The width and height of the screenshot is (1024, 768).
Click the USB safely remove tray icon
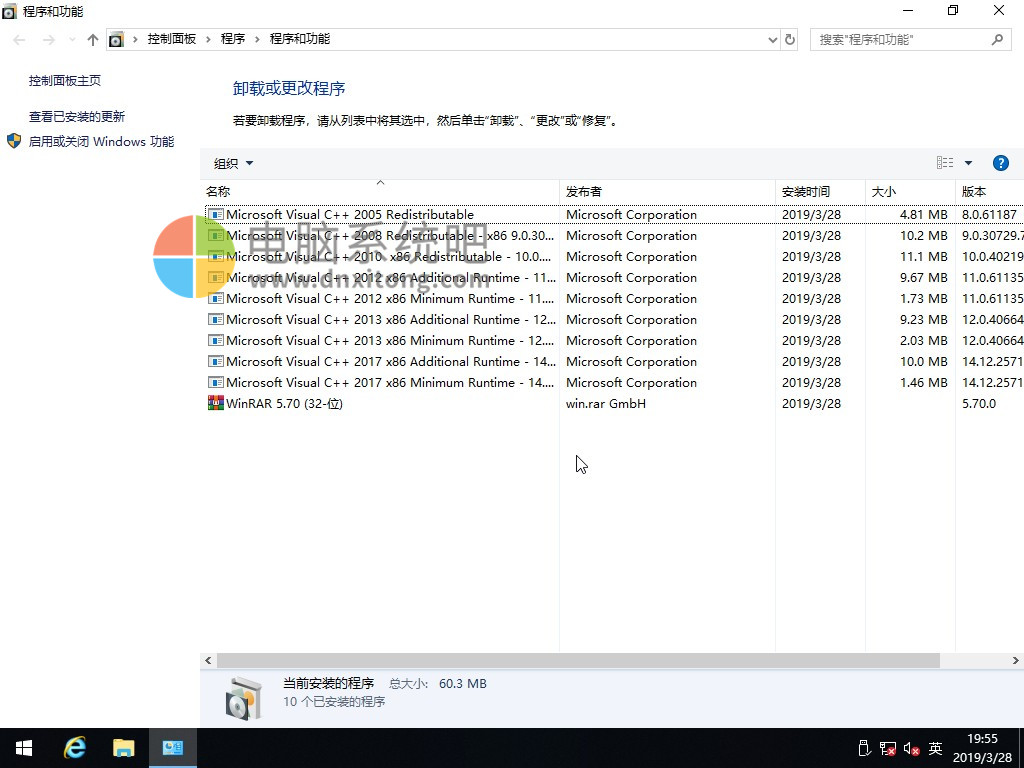(864, 748)
